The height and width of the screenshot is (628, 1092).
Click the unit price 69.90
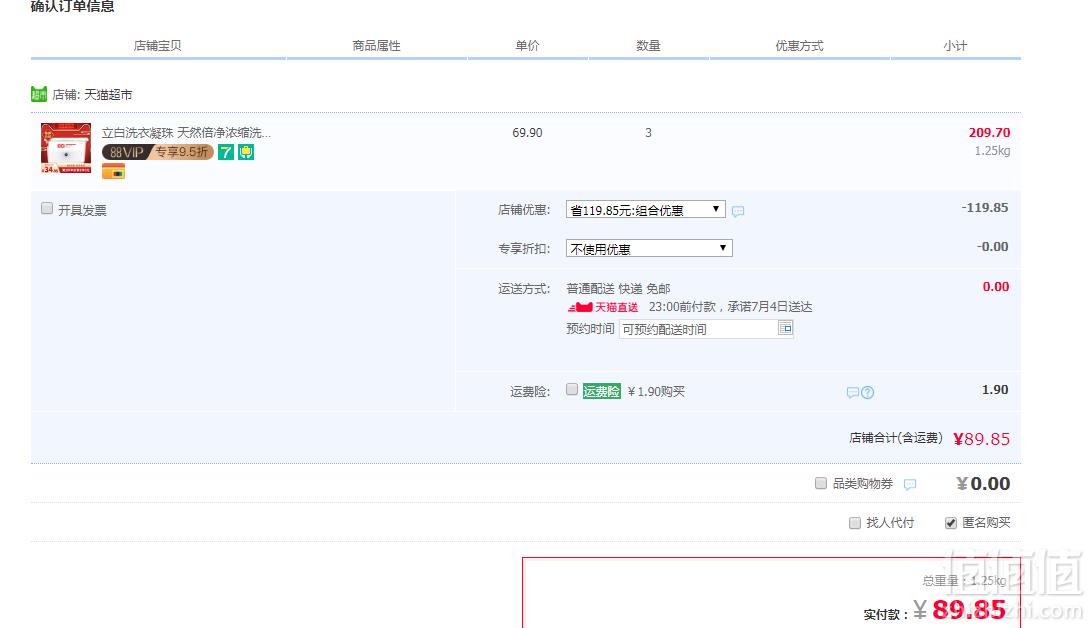(527, 132)
